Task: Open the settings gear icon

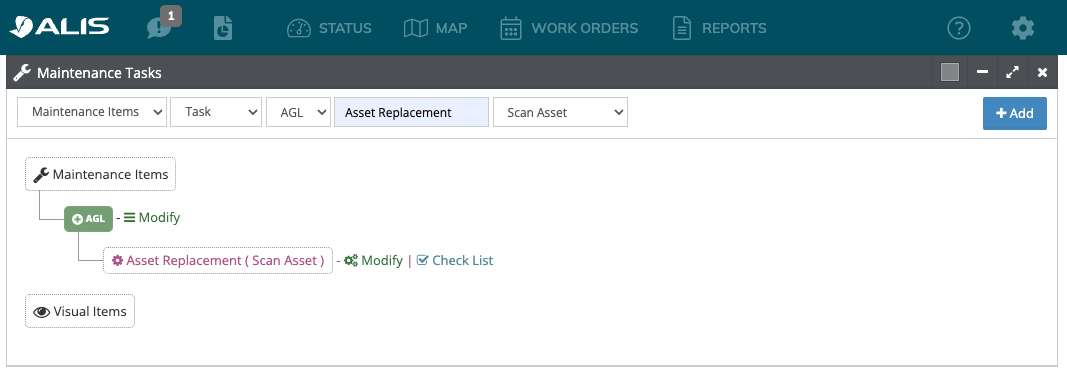Action: coord(1023,28)
